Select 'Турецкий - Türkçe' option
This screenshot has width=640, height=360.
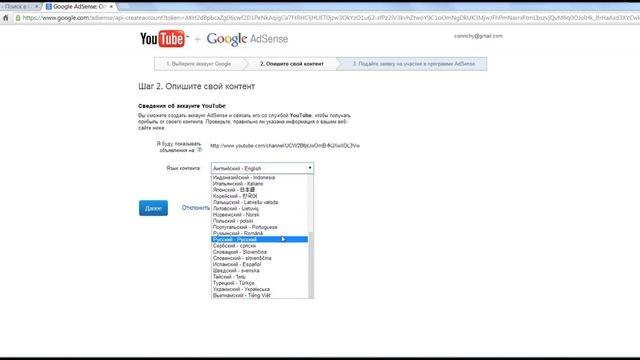point(260,283)
